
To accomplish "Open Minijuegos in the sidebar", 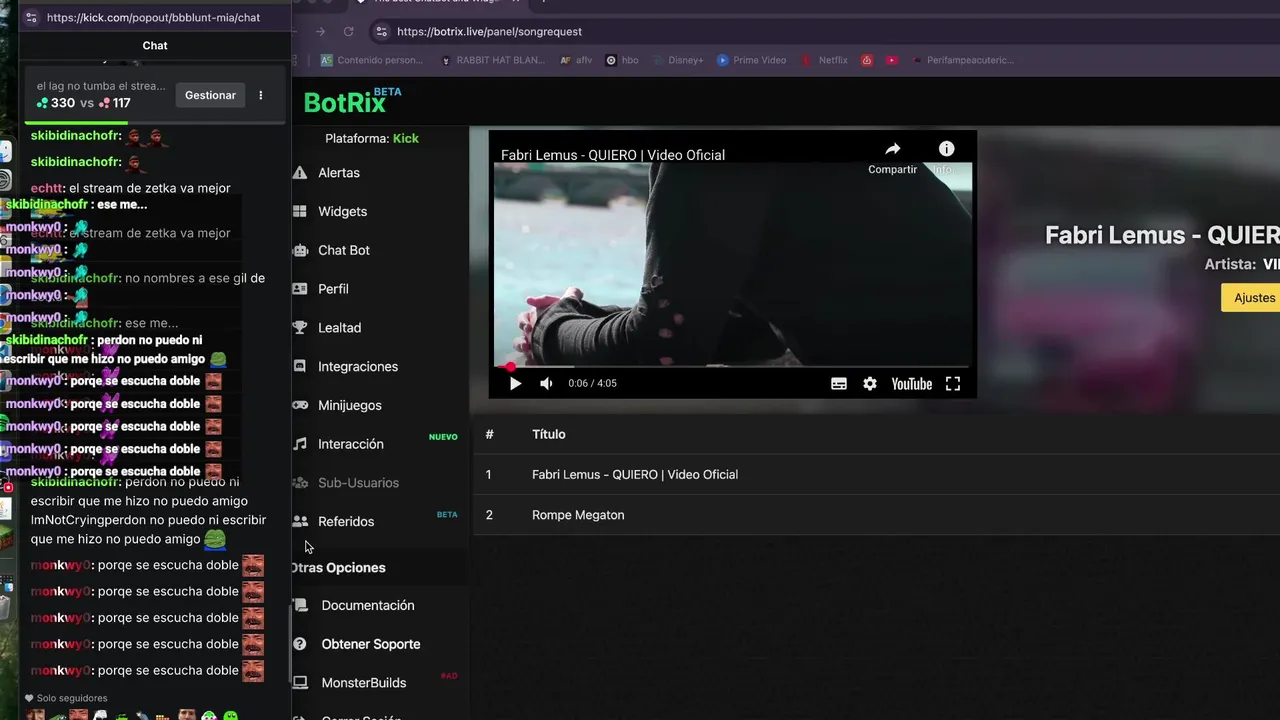I will (x=349, y=405).
